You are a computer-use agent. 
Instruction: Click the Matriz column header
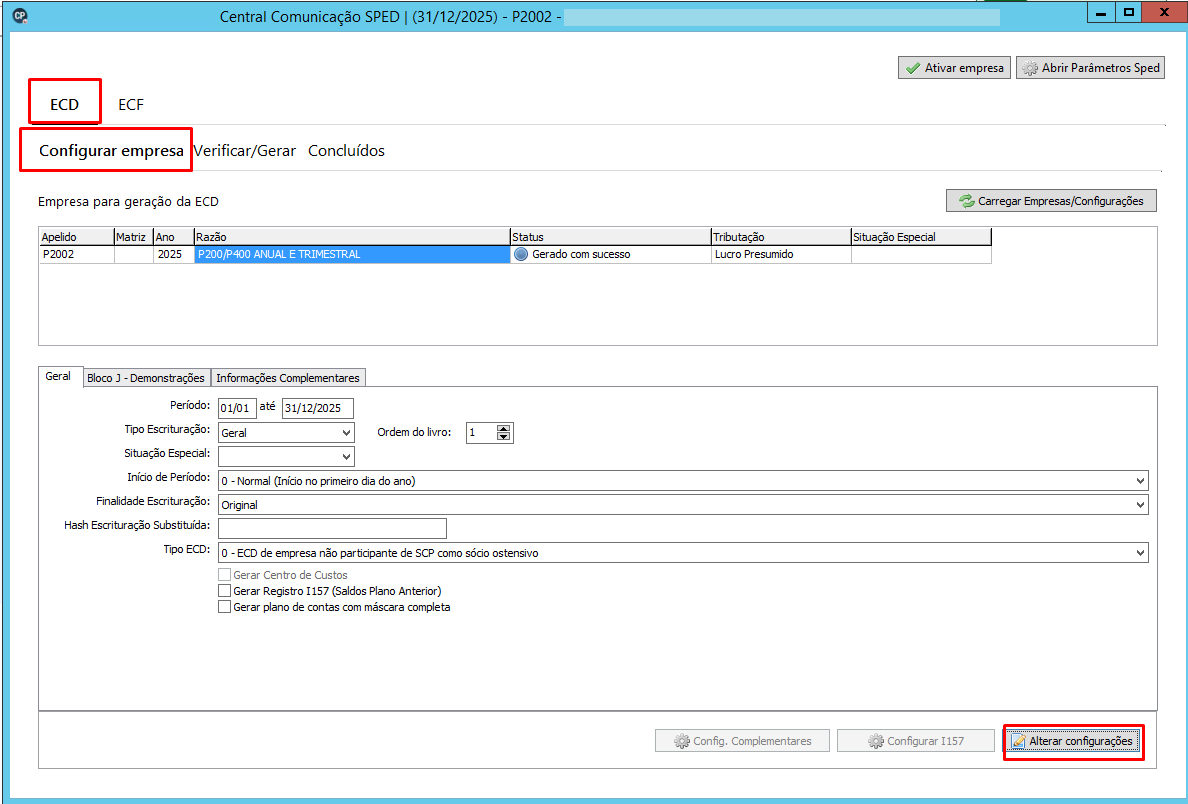pos(133,237)
